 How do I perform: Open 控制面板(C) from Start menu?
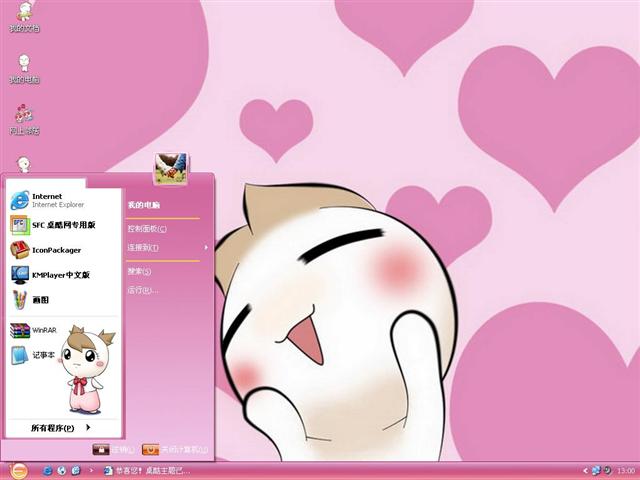pos(146,229)
